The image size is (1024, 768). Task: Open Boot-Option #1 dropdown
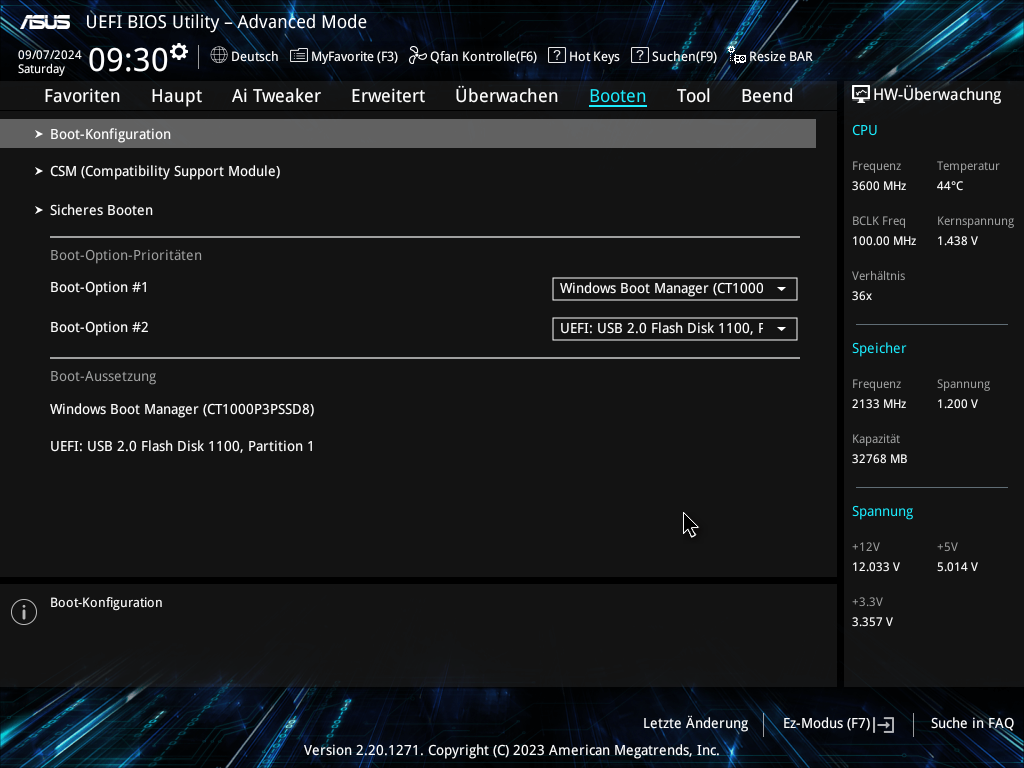(675, 289)
